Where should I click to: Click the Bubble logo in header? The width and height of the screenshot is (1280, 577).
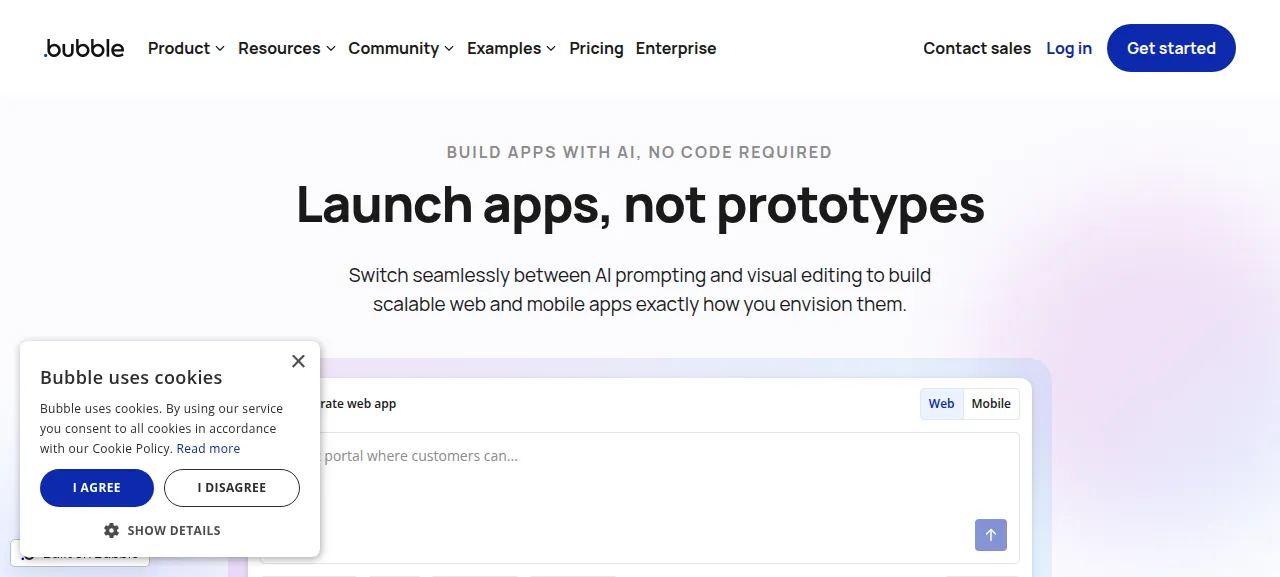tap(84, 48)
